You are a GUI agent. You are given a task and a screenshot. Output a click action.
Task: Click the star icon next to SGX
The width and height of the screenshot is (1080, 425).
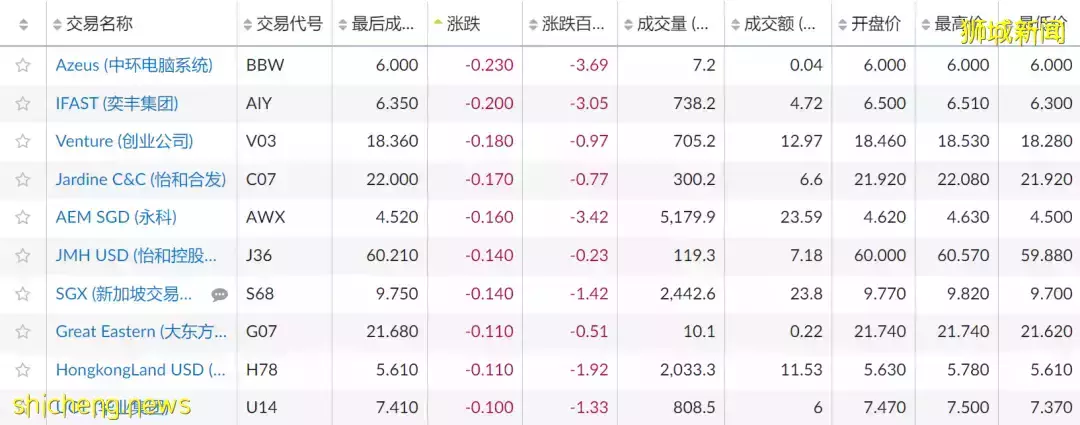tap(23, 294)
